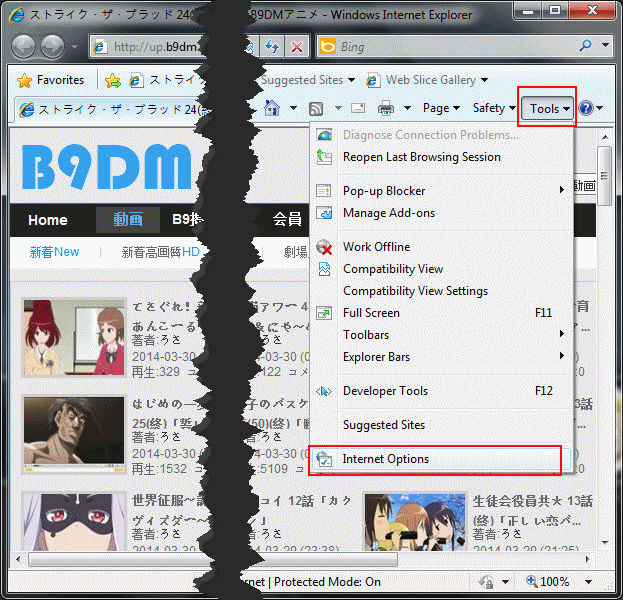Click the scroll right arrow
623x600 pixels.
(x=589, y=559)
